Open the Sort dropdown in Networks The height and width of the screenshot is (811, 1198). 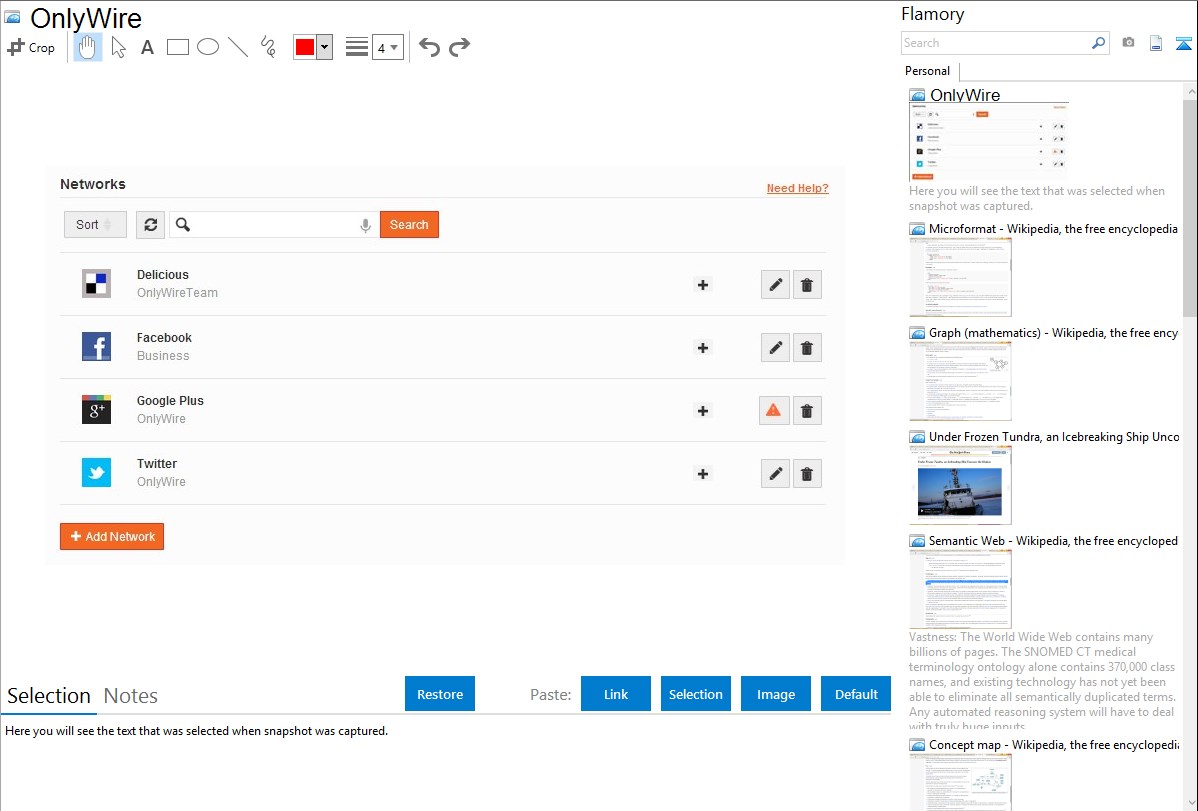pyautogui.click(x=96, y=225)
